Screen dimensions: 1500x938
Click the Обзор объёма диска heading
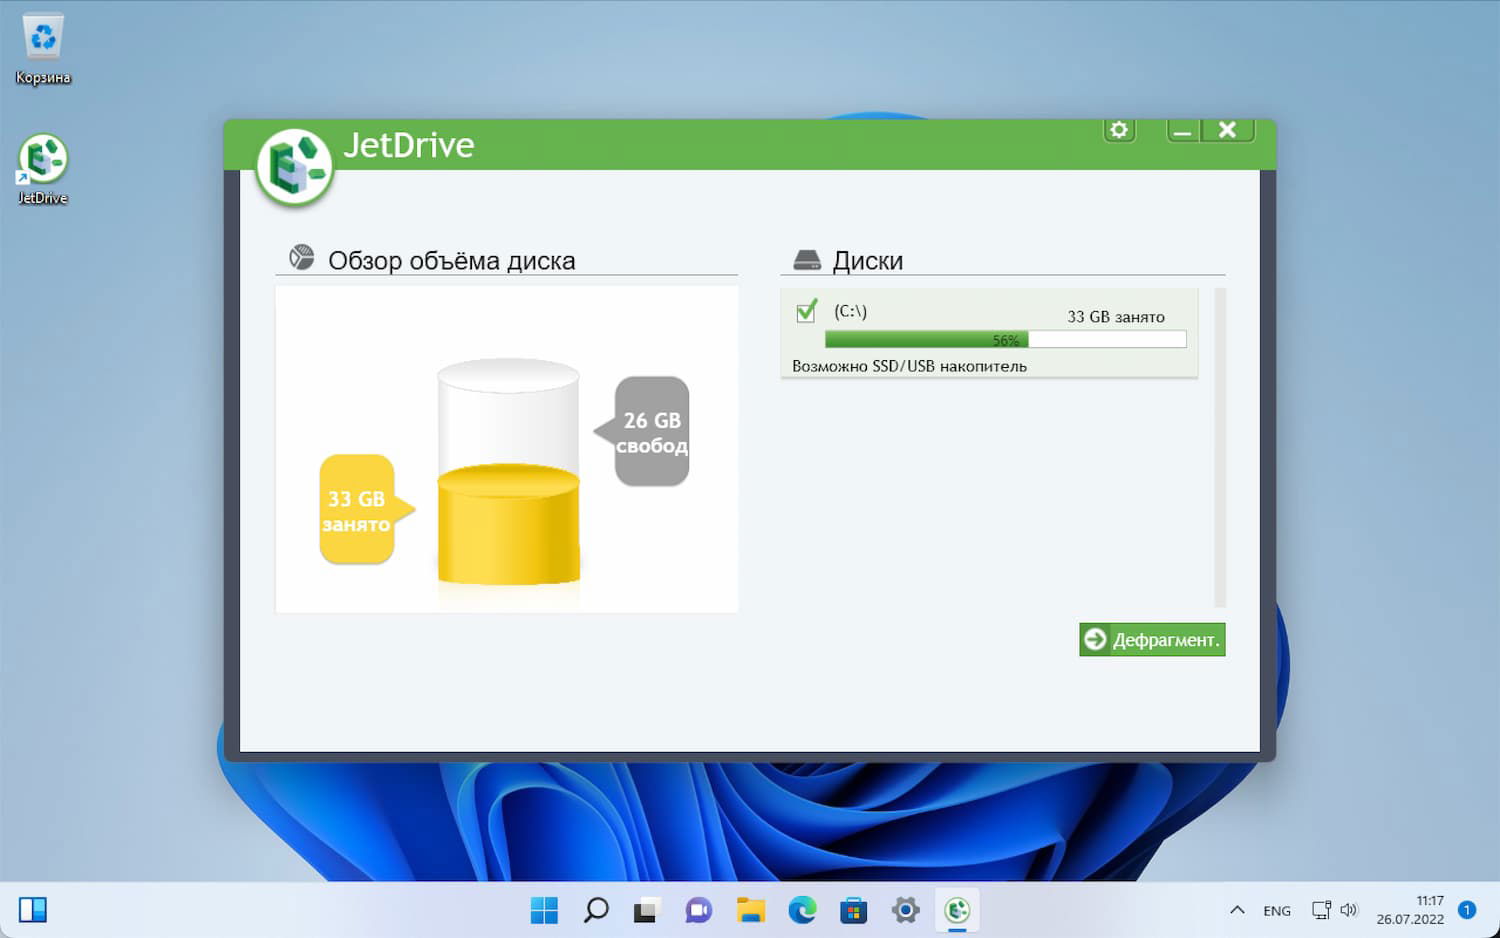[x=451, y=261]
